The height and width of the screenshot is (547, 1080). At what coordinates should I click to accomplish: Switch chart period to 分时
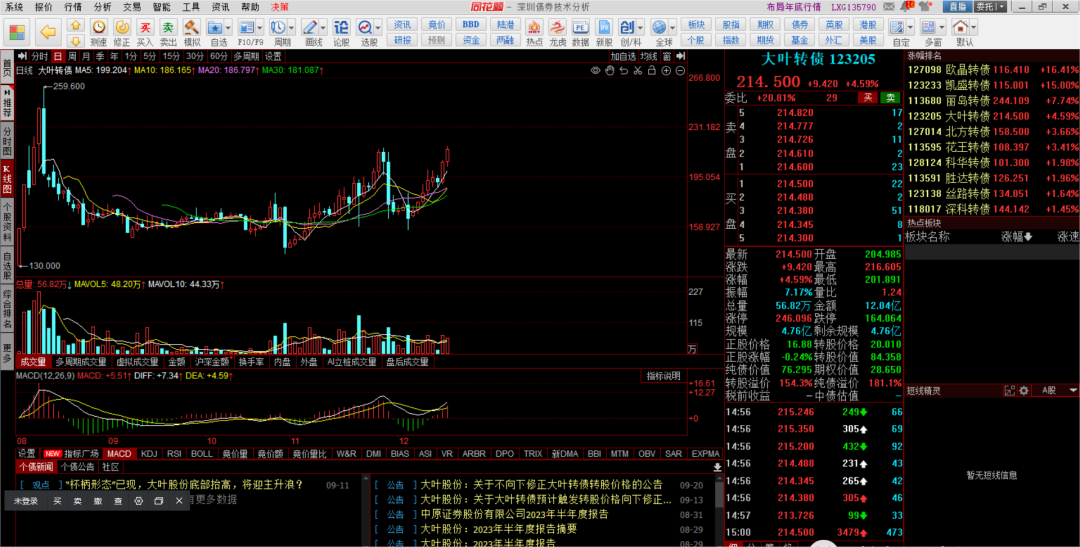[40, 56]
